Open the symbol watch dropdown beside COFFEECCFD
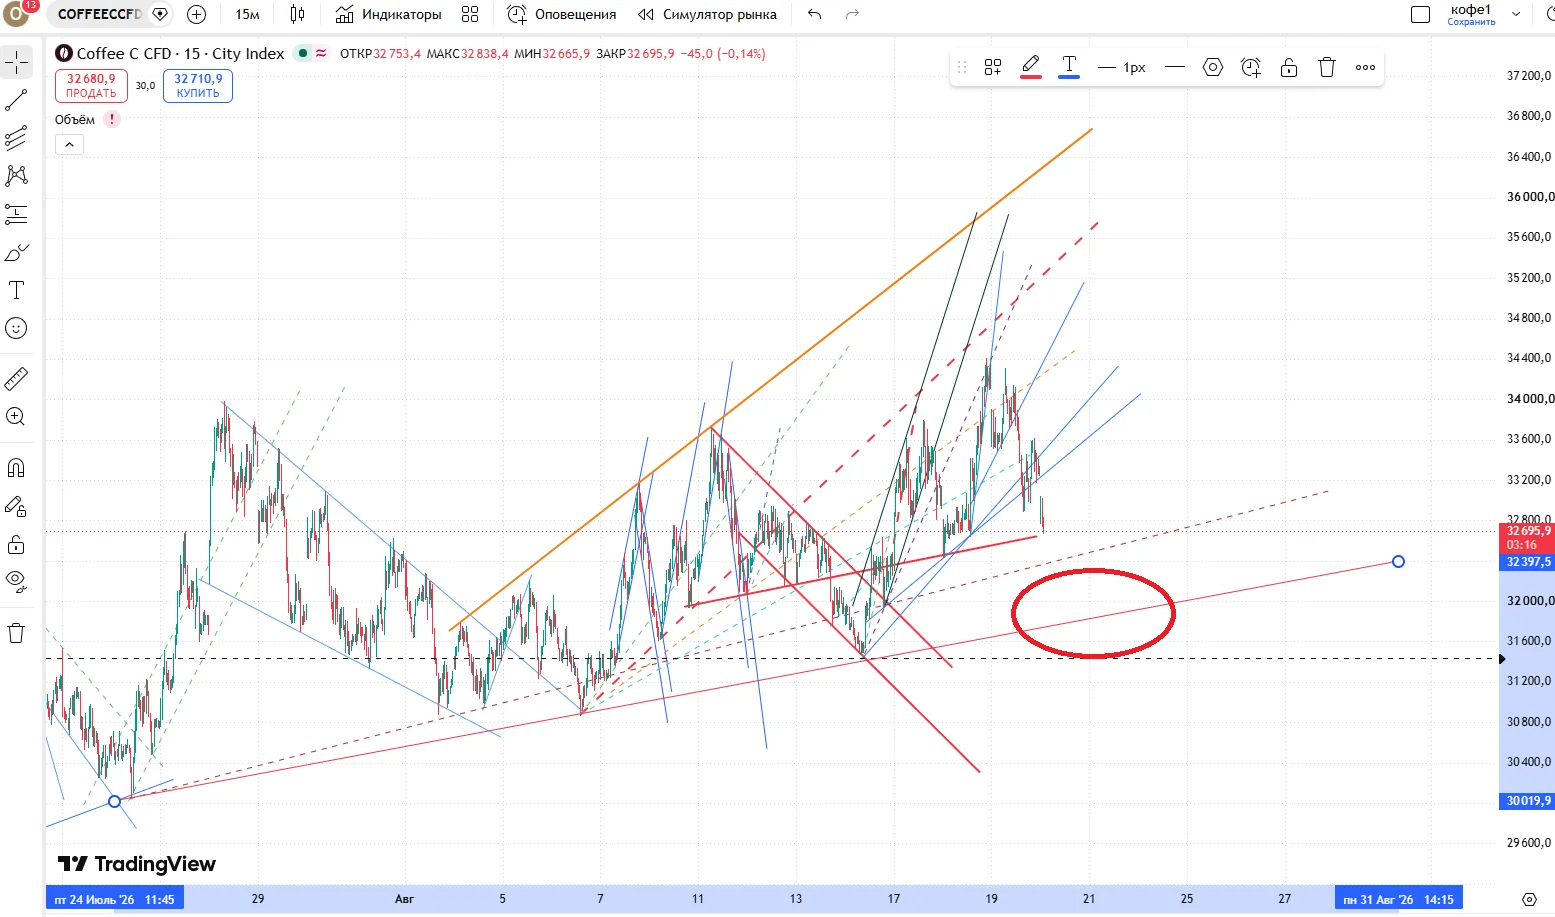Screen dimensions: 1555x917 [x=160, y=14]
